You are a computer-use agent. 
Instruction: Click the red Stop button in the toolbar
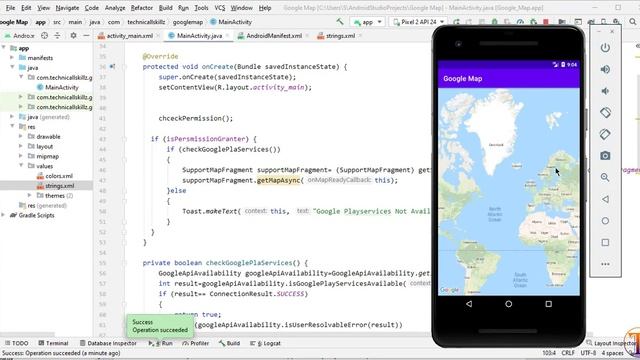[546, 22]
